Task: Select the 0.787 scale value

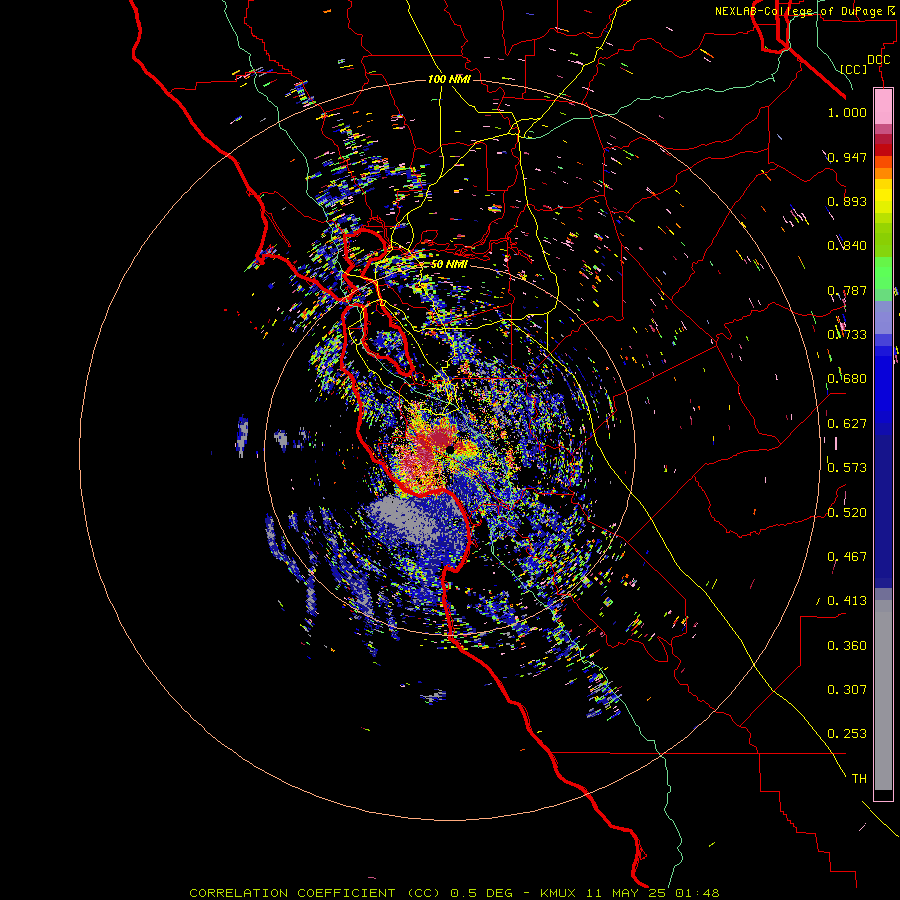Action: click(847, 290)
